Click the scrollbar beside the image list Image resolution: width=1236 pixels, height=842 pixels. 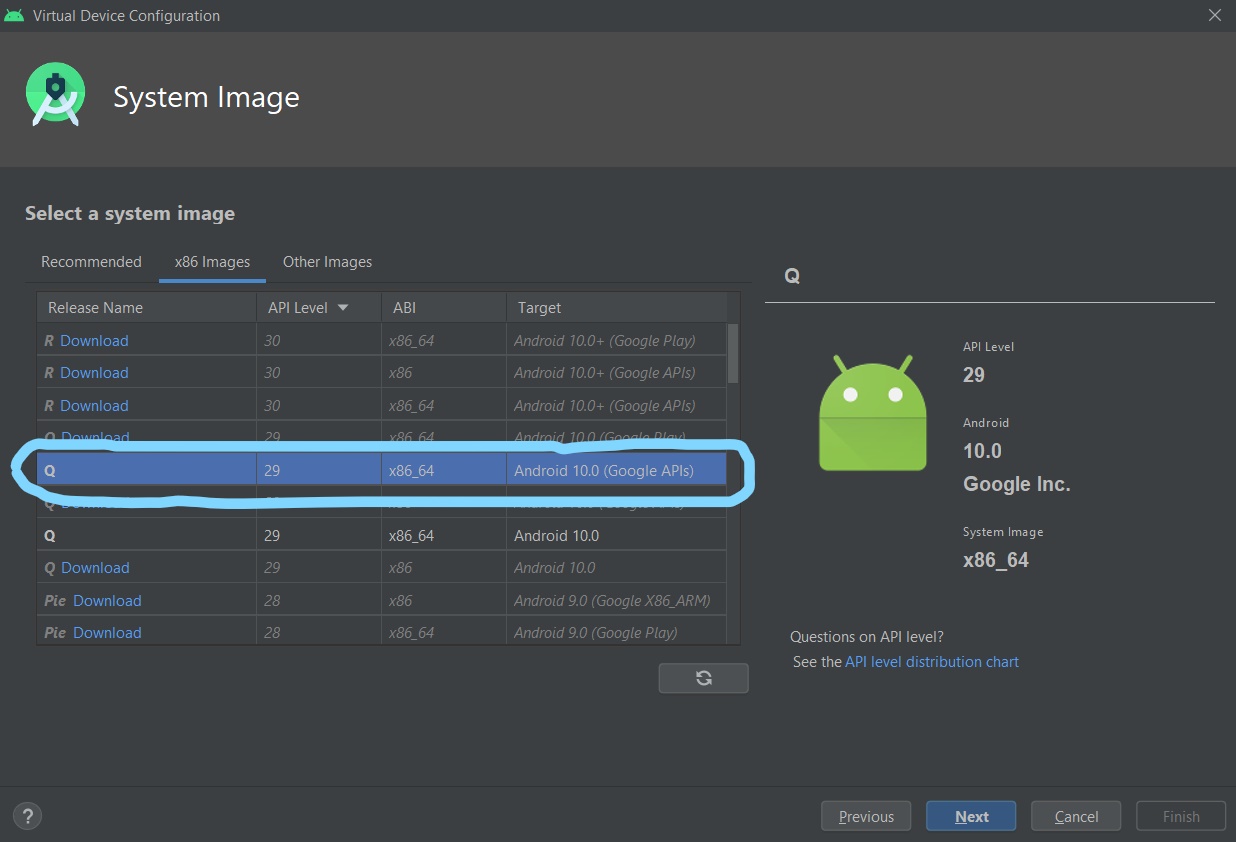pyautogui.click(x=731, y=360)
